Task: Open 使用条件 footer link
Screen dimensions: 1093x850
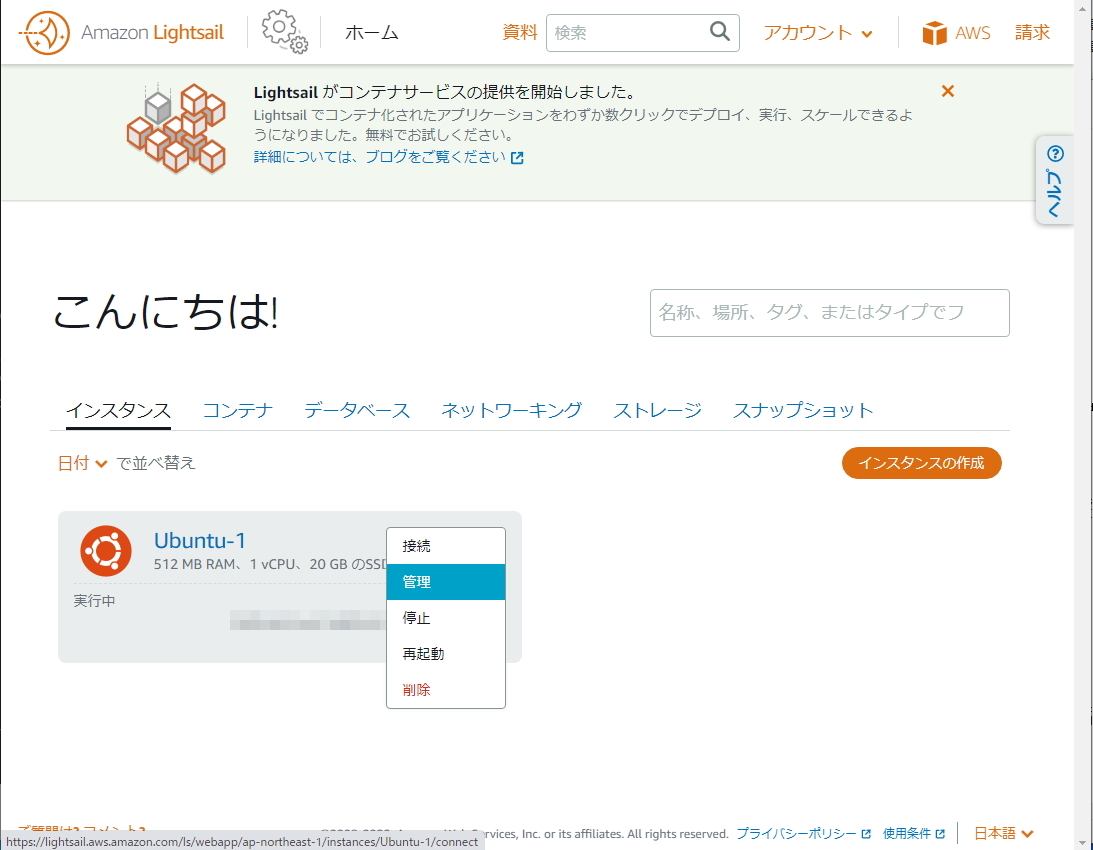Action: (914, 833)
